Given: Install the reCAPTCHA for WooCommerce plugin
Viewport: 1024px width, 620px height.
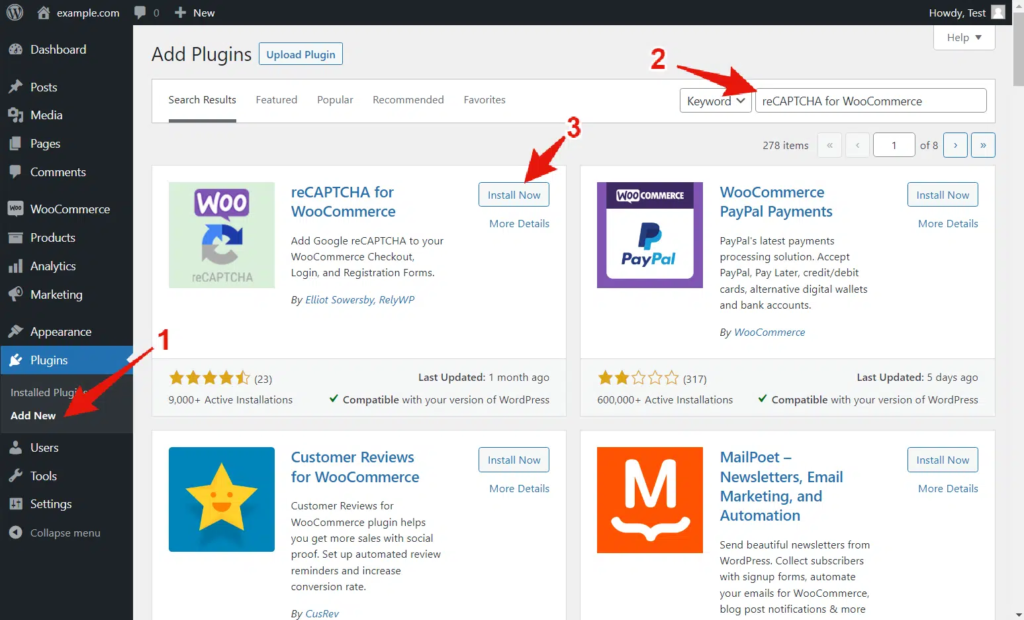Looking at the screenshot, I should click(514, 195).
